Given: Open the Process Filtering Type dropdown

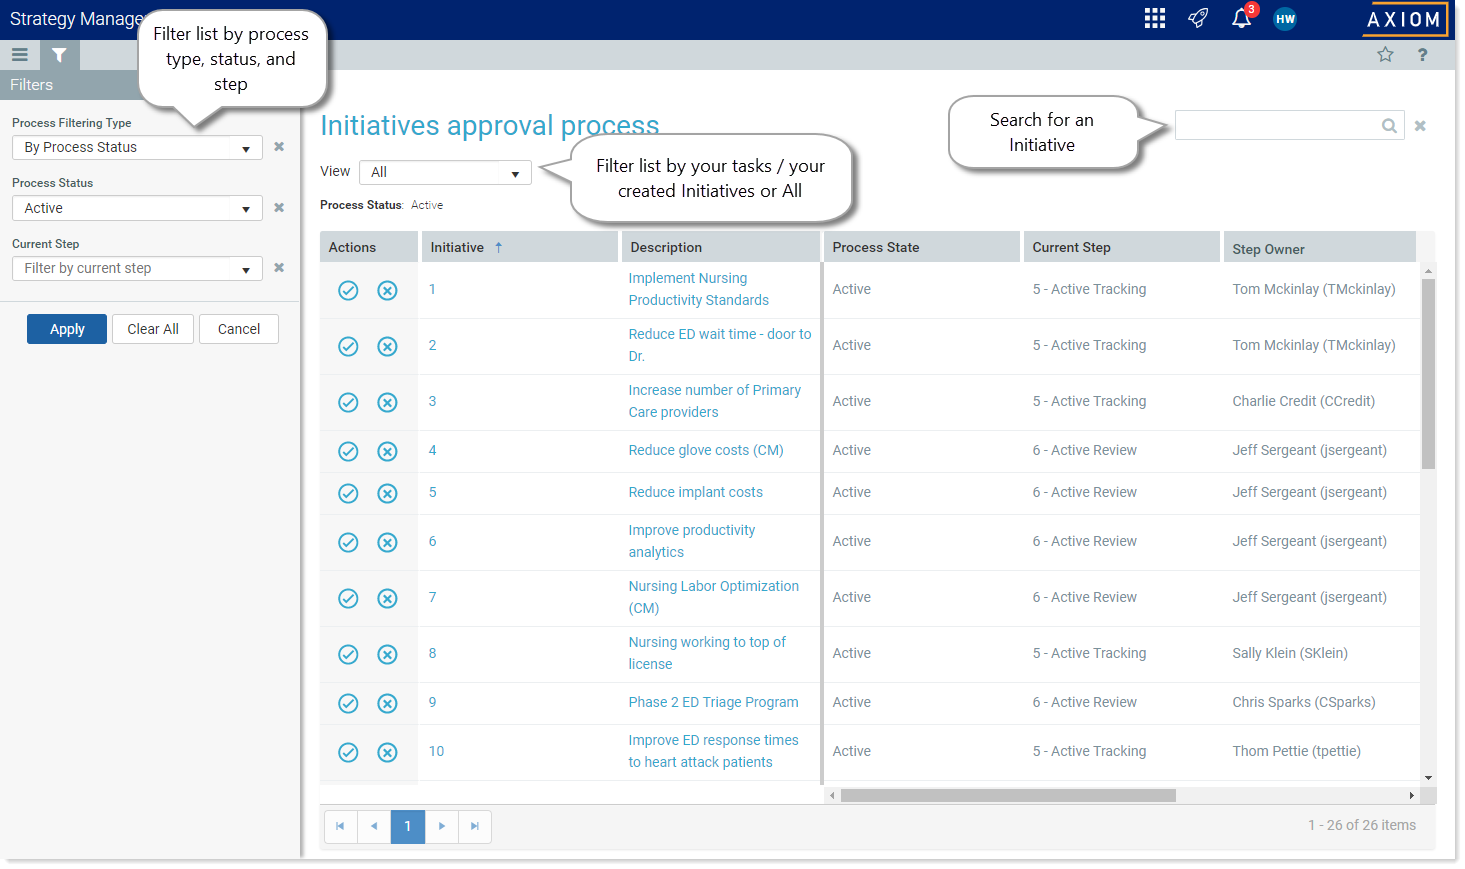Looking at the screenshot, I should tap(244, 147).
